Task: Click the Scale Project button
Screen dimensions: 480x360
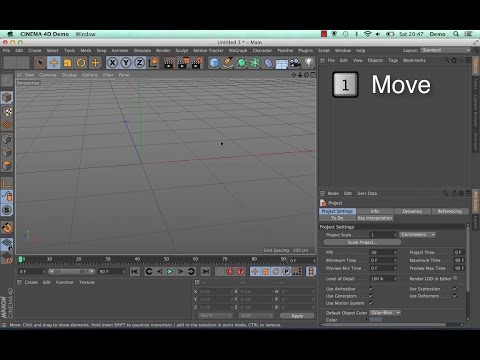Action: pos(362,242)
